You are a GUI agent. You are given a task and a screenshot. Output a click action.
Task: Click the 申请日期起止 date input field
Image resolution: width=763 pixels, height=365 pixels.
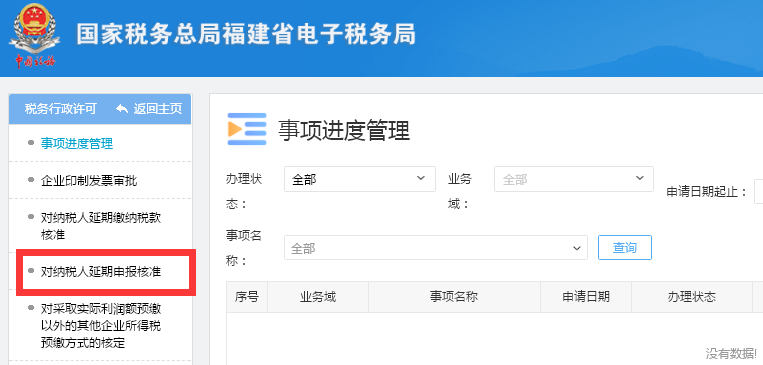[x=759, y=191]
